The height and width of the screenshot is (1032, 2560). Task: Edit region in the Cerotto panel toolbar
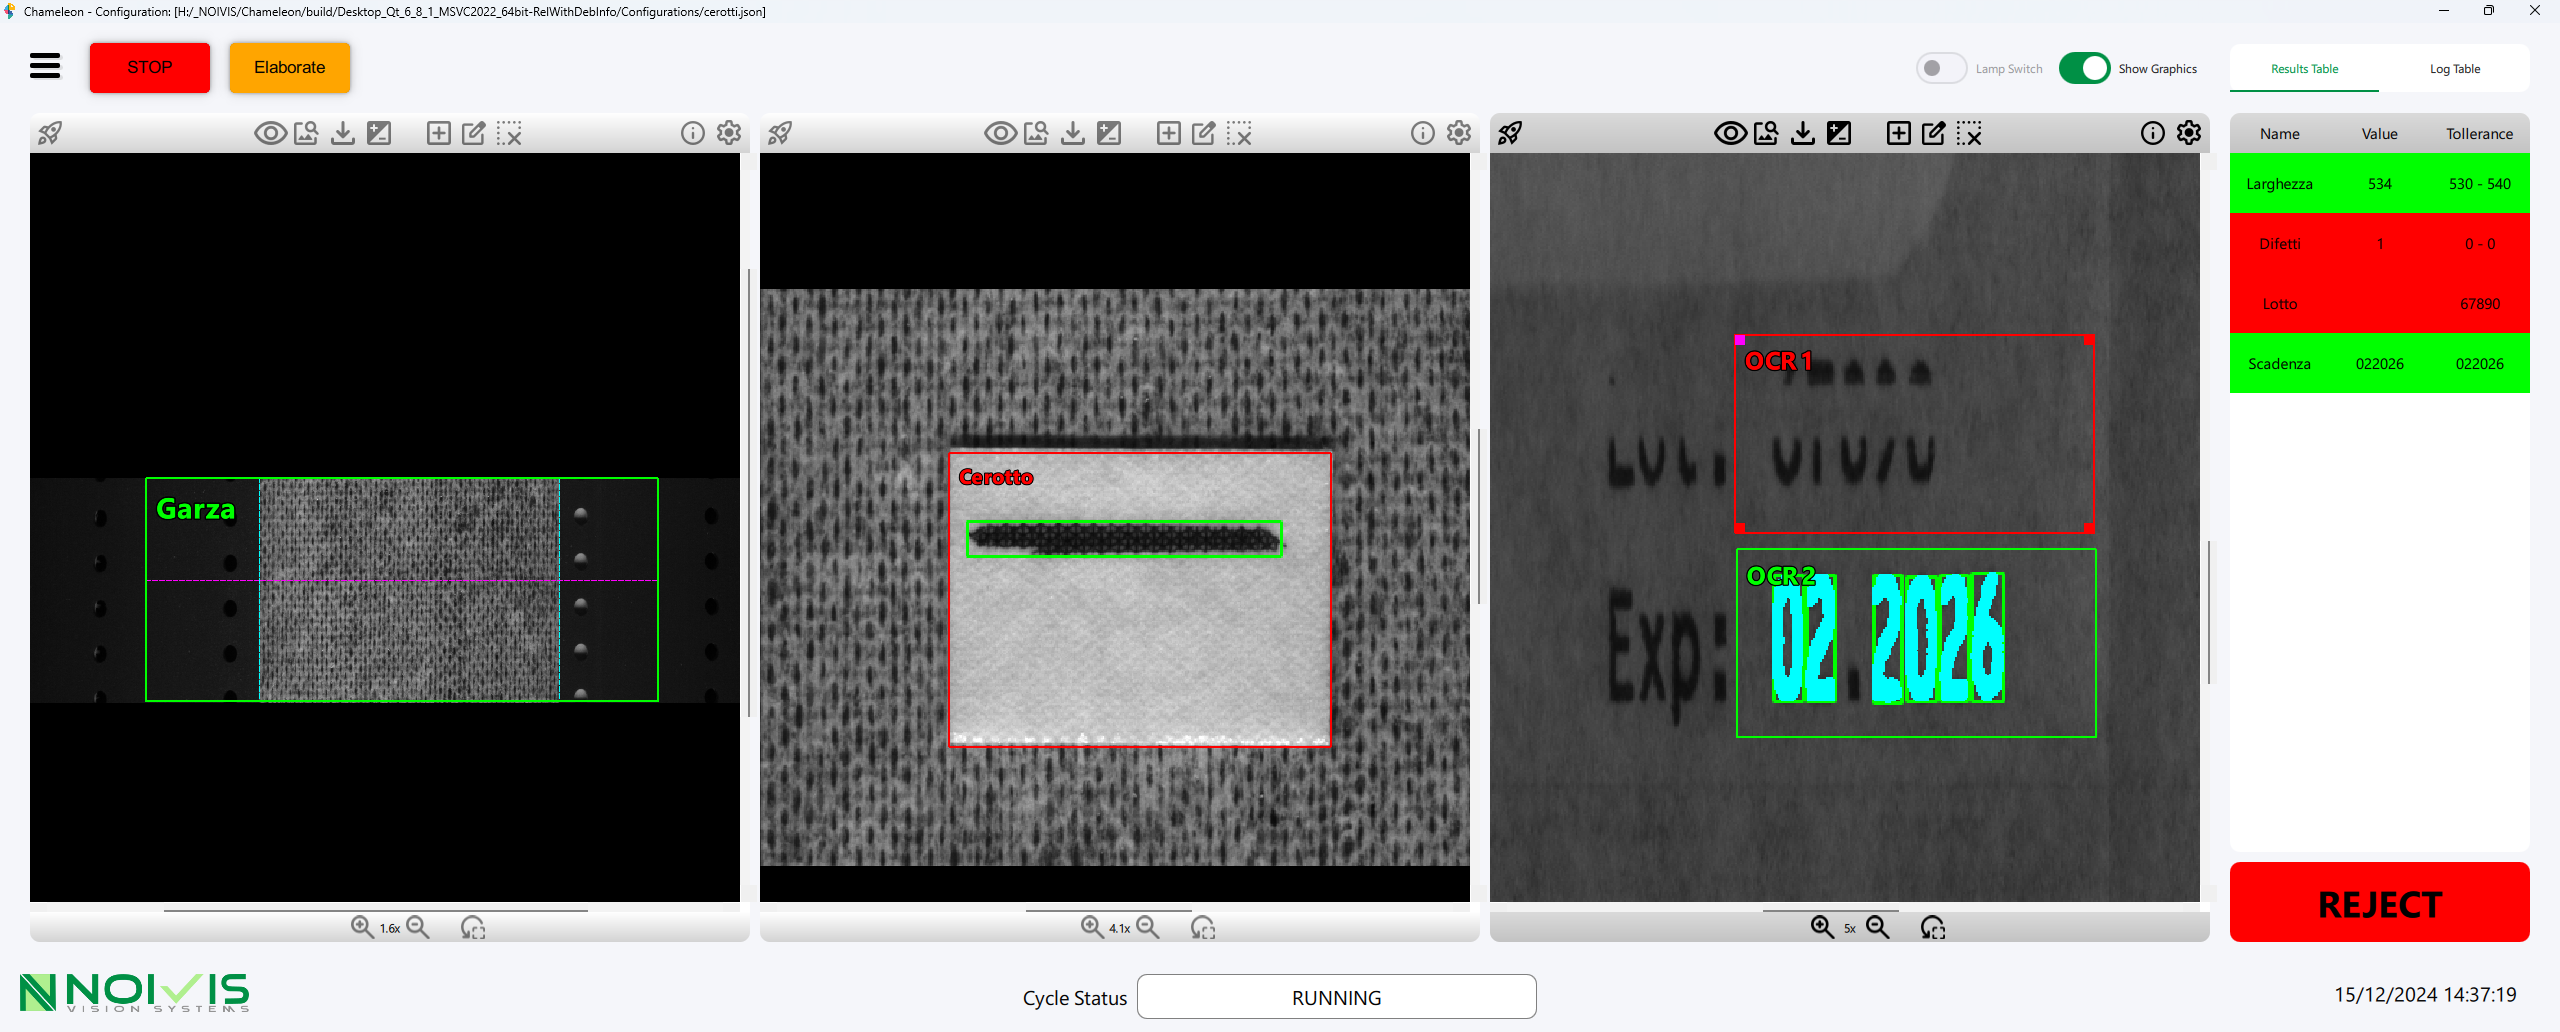click(1204, 133)
